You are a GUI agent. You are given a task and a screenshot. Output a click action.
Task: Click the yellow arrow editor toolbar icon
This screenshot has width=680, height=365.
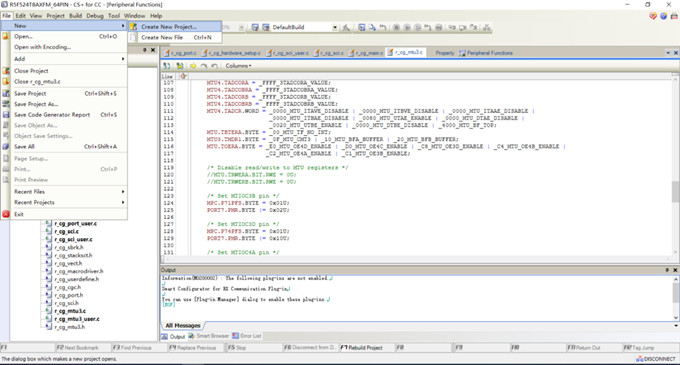pos(193,66)
